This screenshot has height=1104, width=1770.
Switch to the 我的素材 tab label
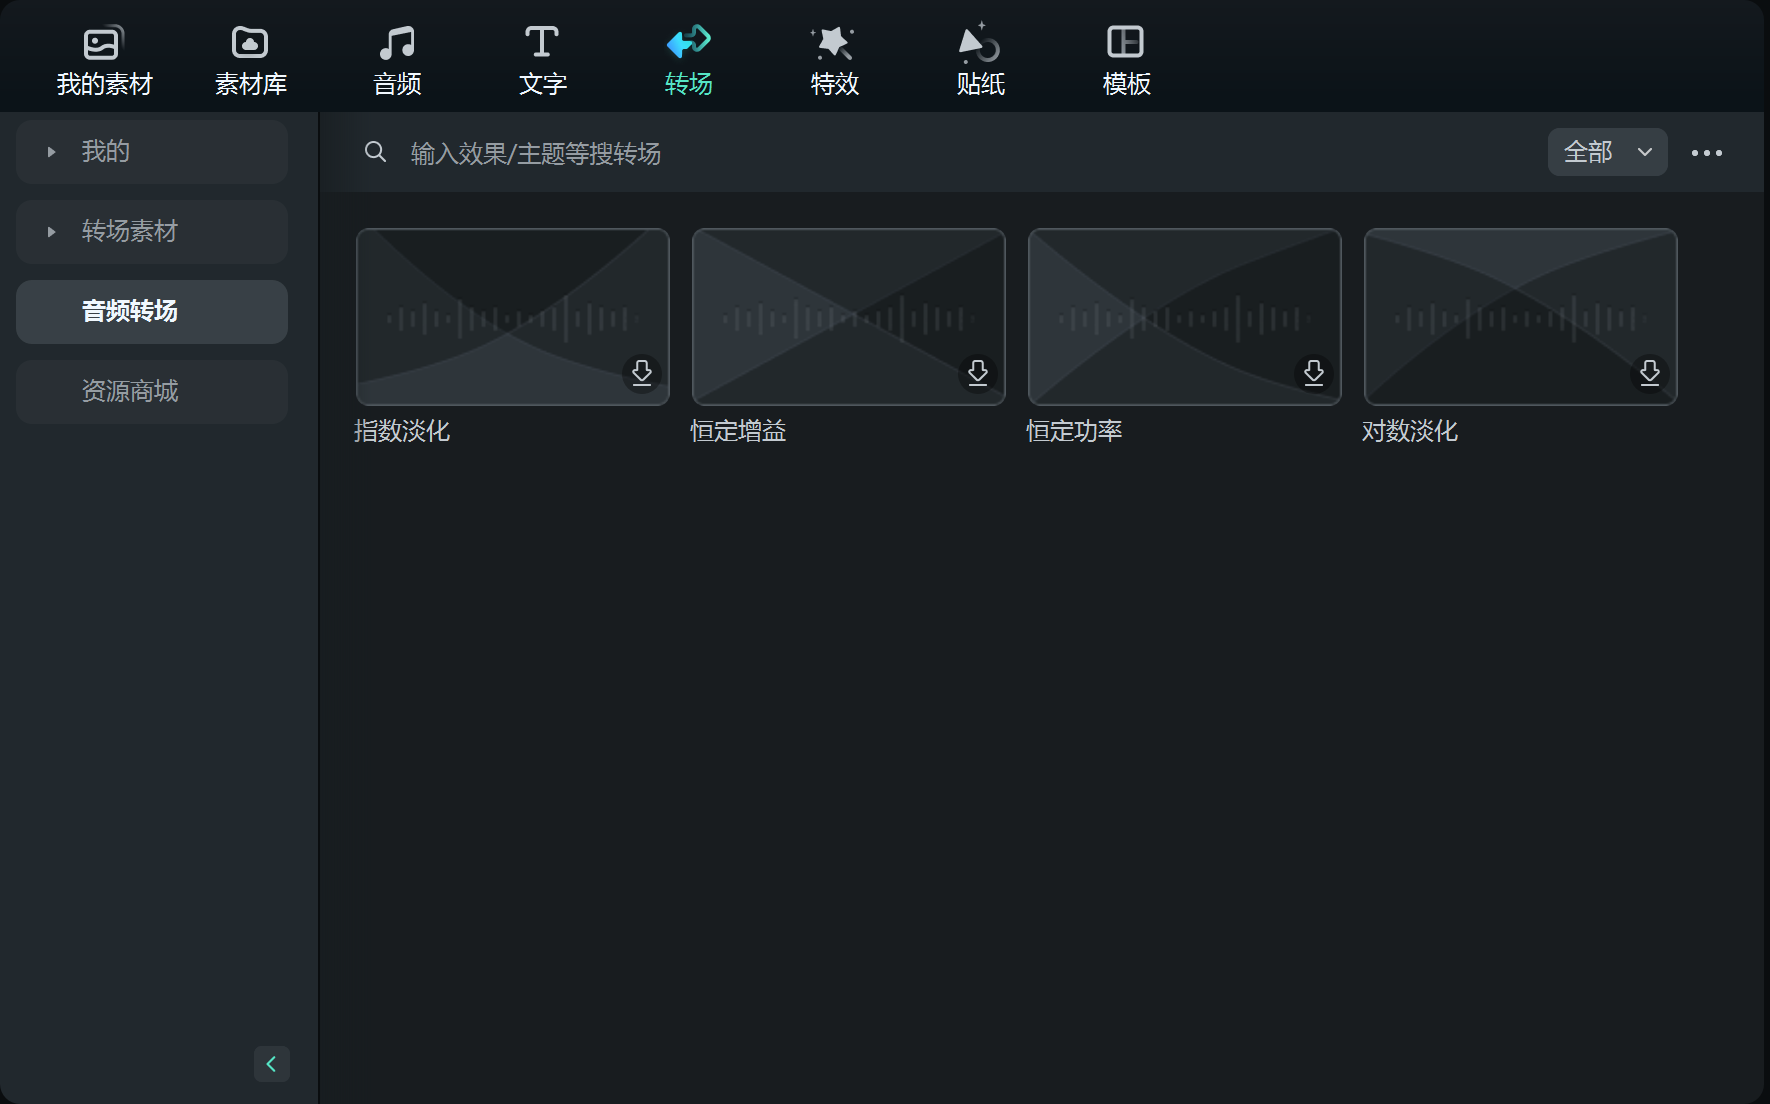click(x=105, y=84)
